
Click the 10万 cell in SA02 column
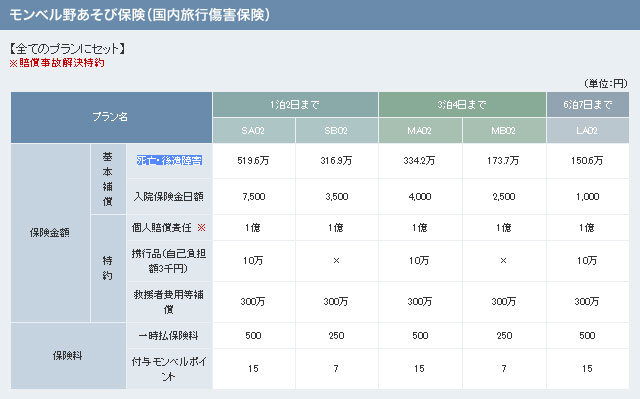253,261
